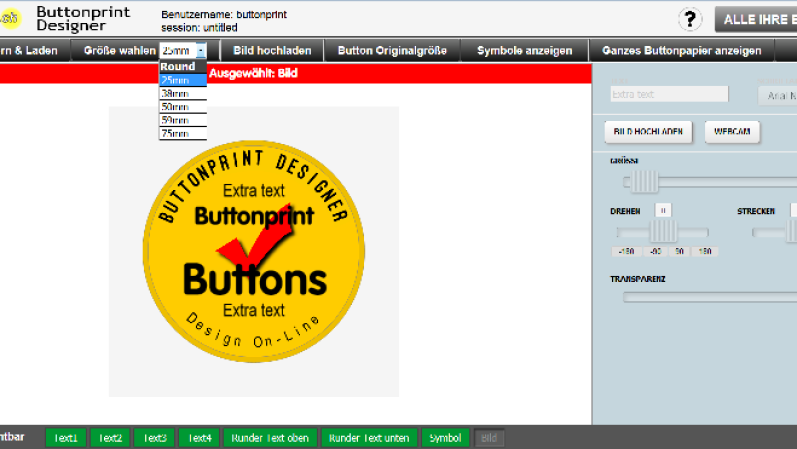Select the green Text1 element button
Viewport: 797px width, 449px height.
tap(66, 438)
